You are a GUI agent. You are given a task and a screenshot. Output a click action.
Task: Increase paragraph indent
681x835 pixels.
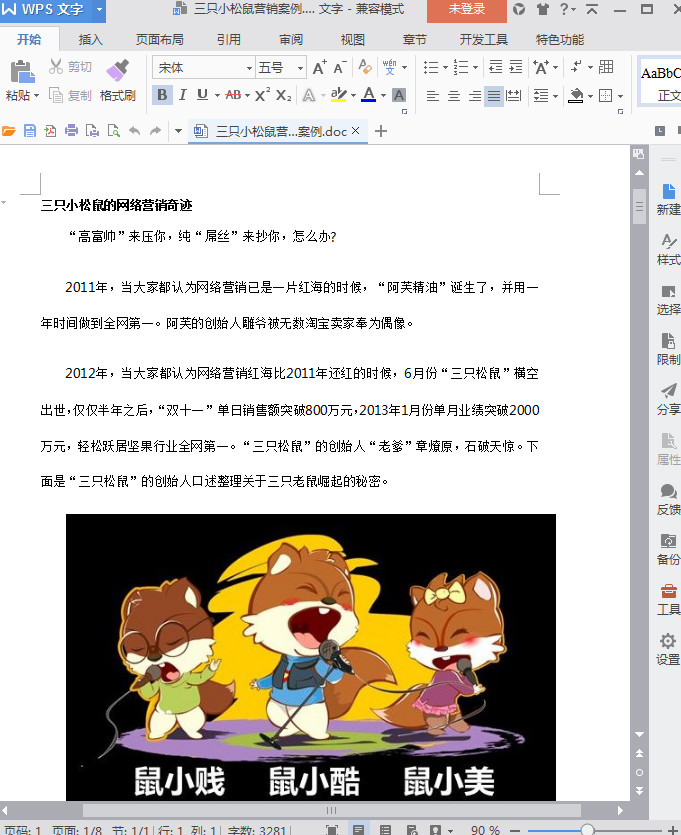point(516,67)
